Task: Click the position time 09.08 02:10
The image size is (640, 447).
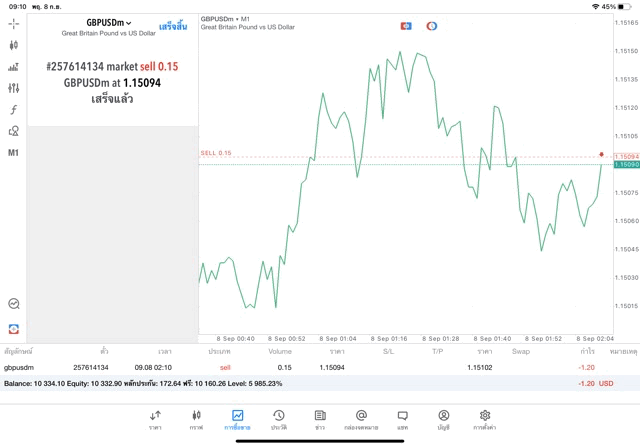Action: (x=153, y=367)
